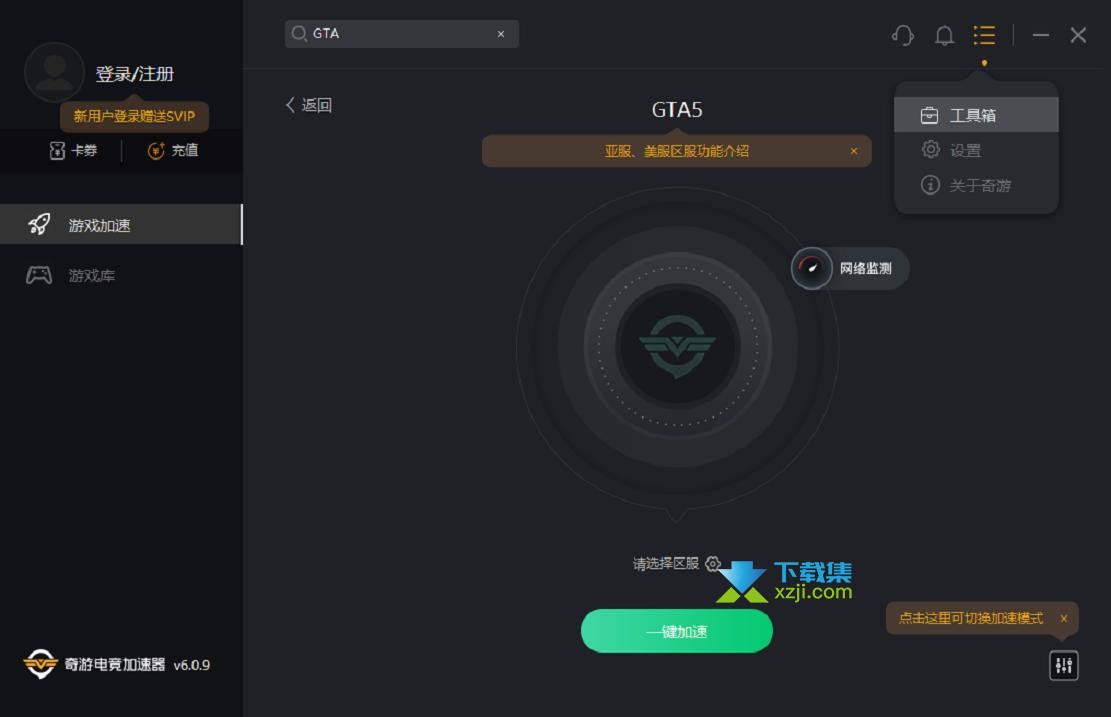The image size is (1111, 717).
Task: Dismiss the 点击这里可切换加速模式 tooltip
Action: [1064, 619]
